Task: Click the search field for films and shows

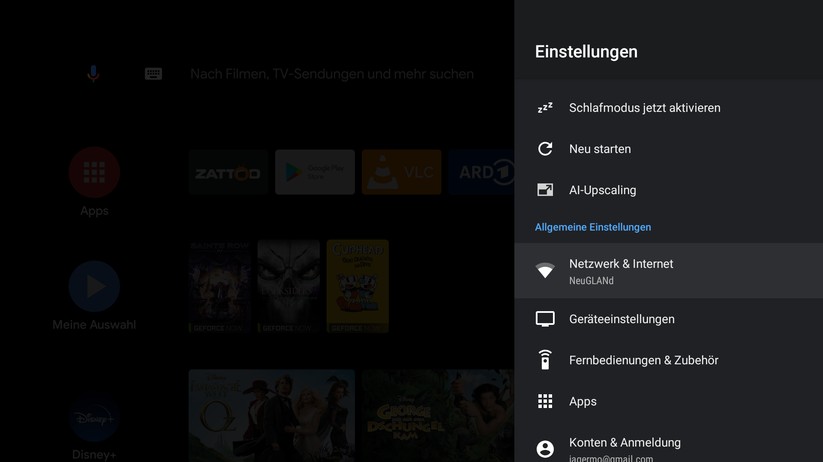Action: [x=331, y=74]
